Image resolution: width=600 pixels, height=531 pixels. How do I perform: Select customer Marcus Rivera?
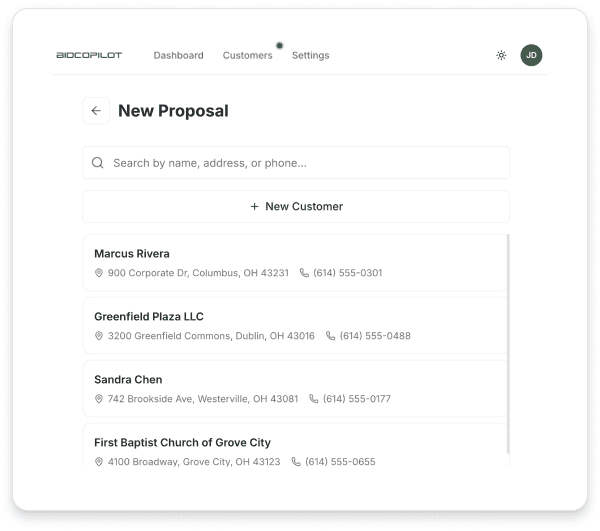(x=295, y=263)
